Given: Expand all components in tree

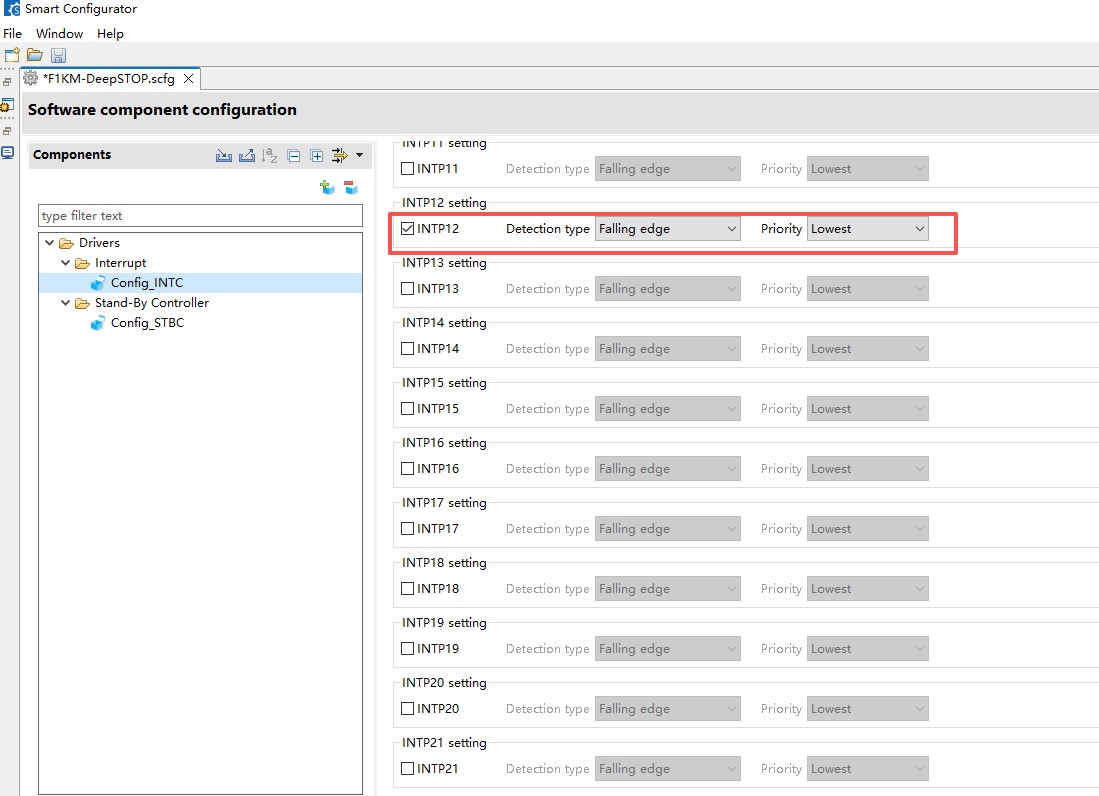Looking at the screenshot, I should point(317,155).
